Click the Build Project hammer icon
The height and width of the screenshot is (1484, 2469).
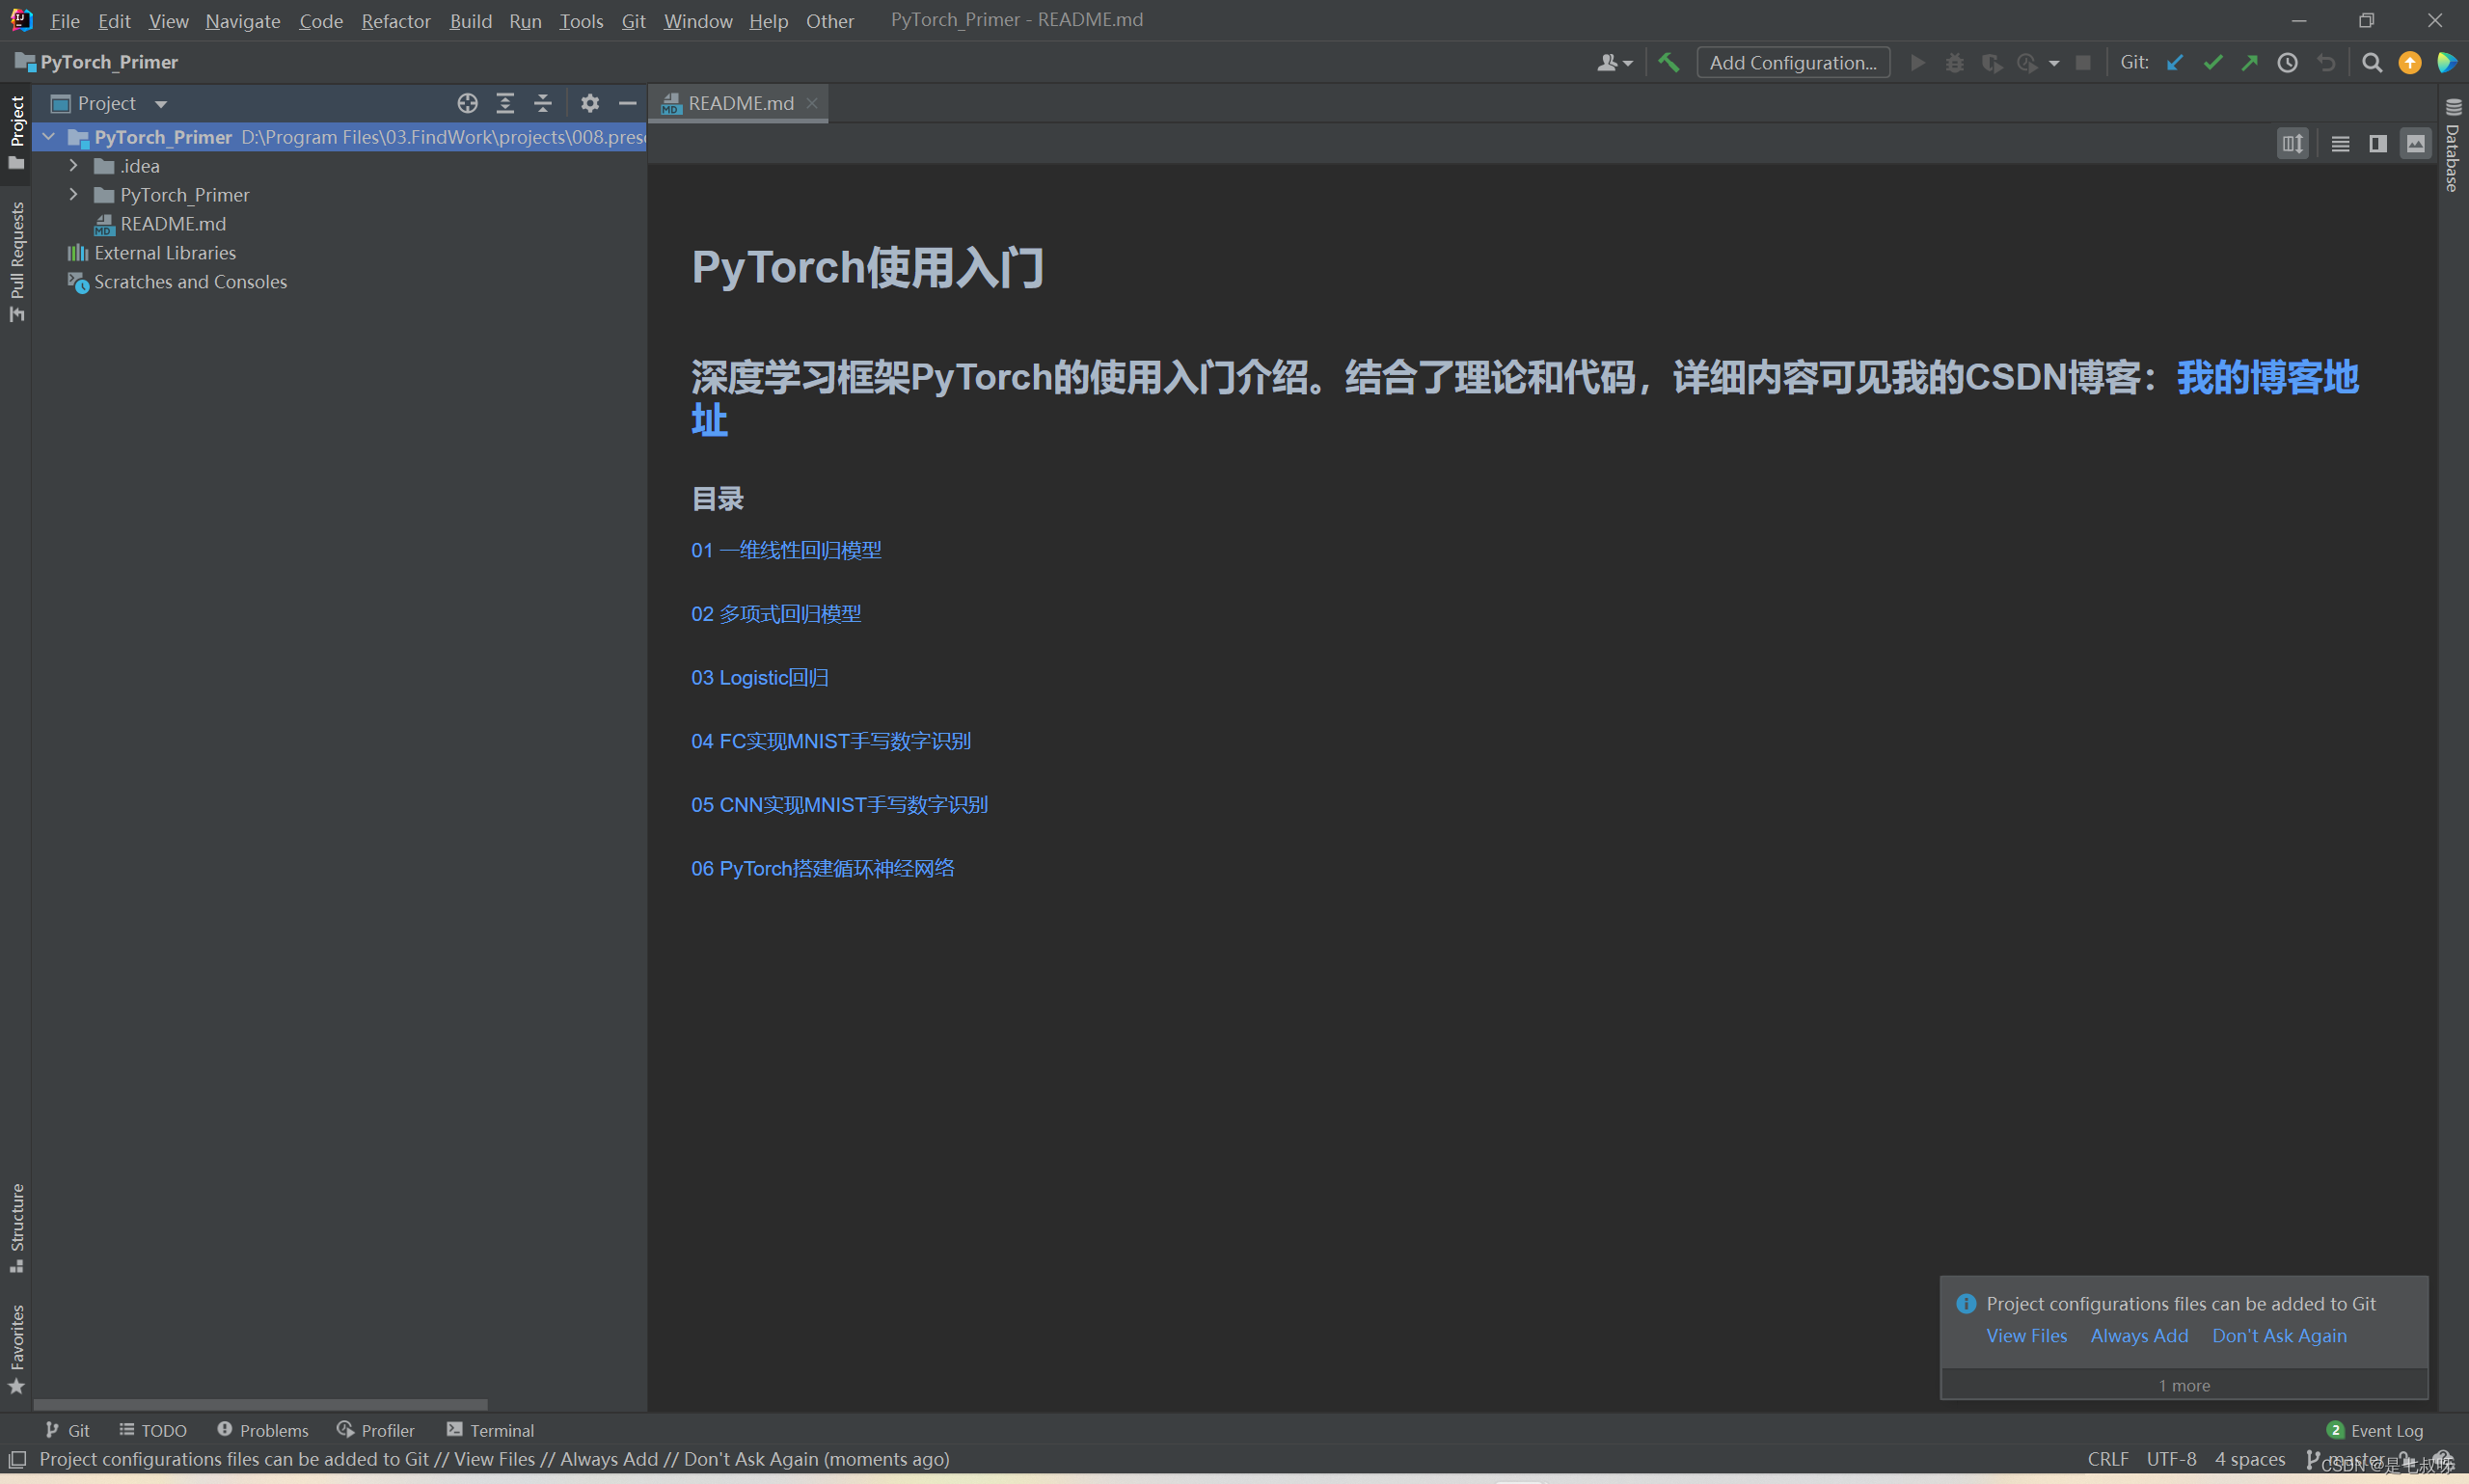1668,62
